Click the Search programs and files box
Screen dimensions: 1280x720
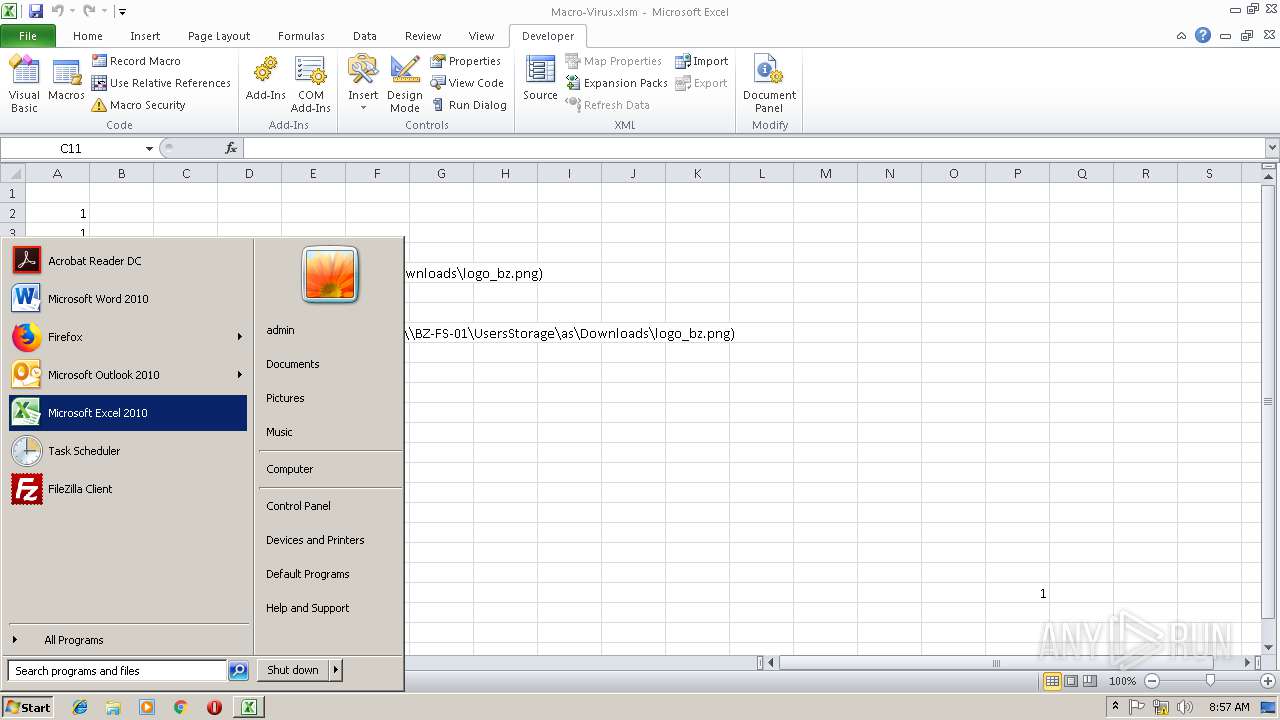coord(117,671)
